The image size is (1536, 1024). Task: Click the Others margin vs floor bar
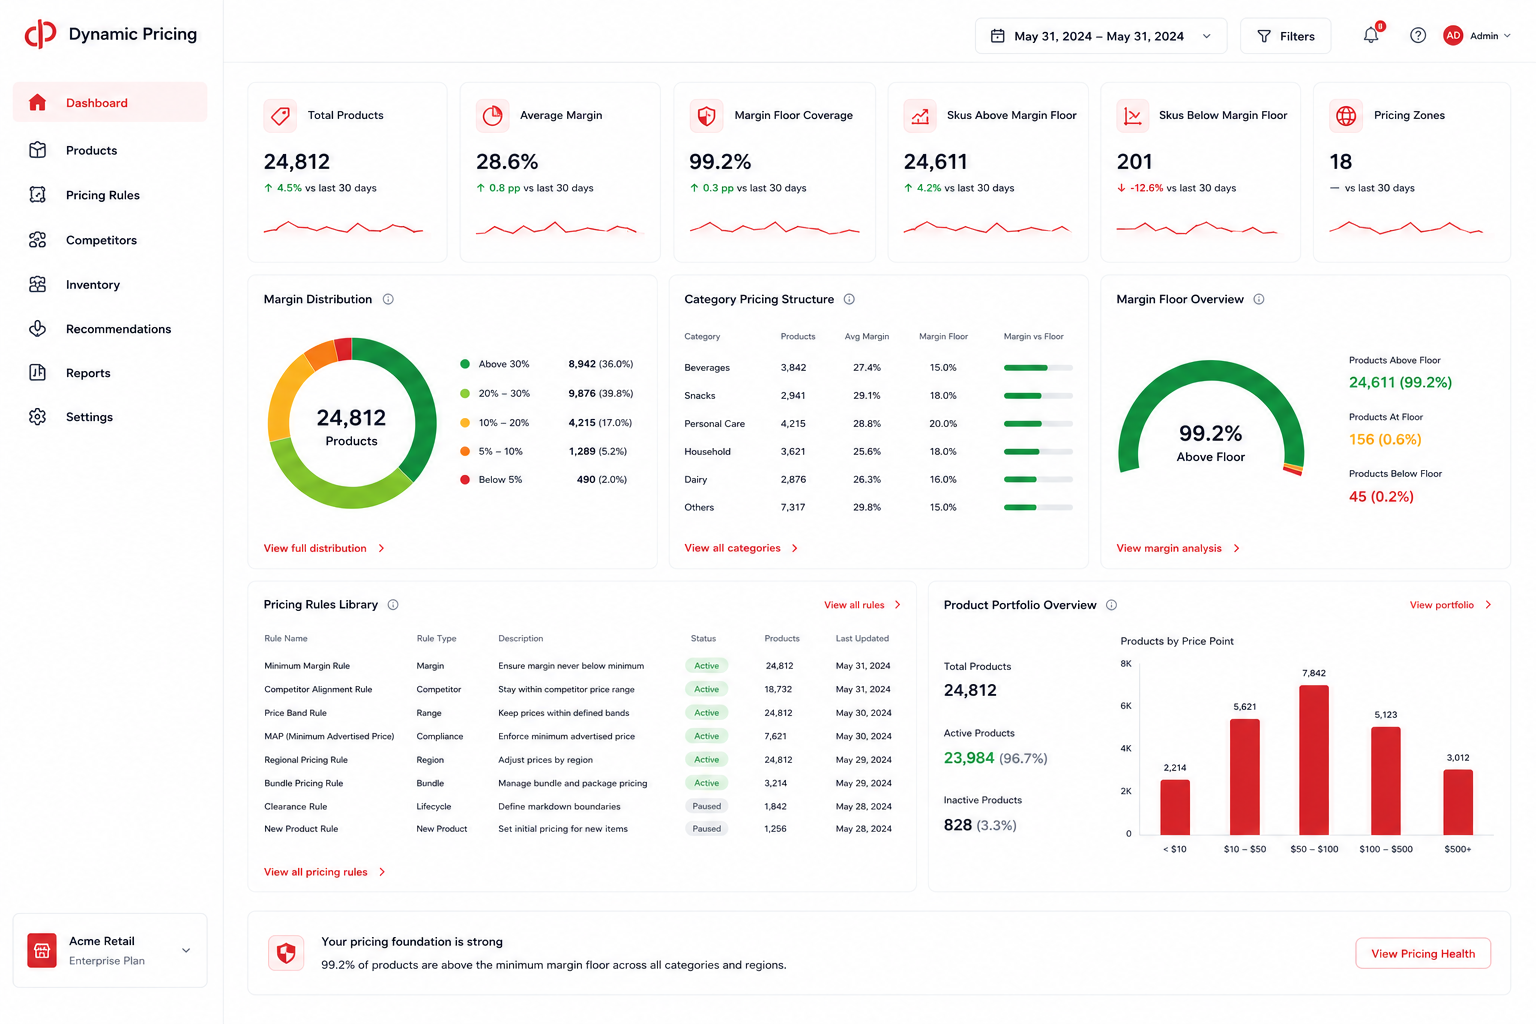[1038, 507]
